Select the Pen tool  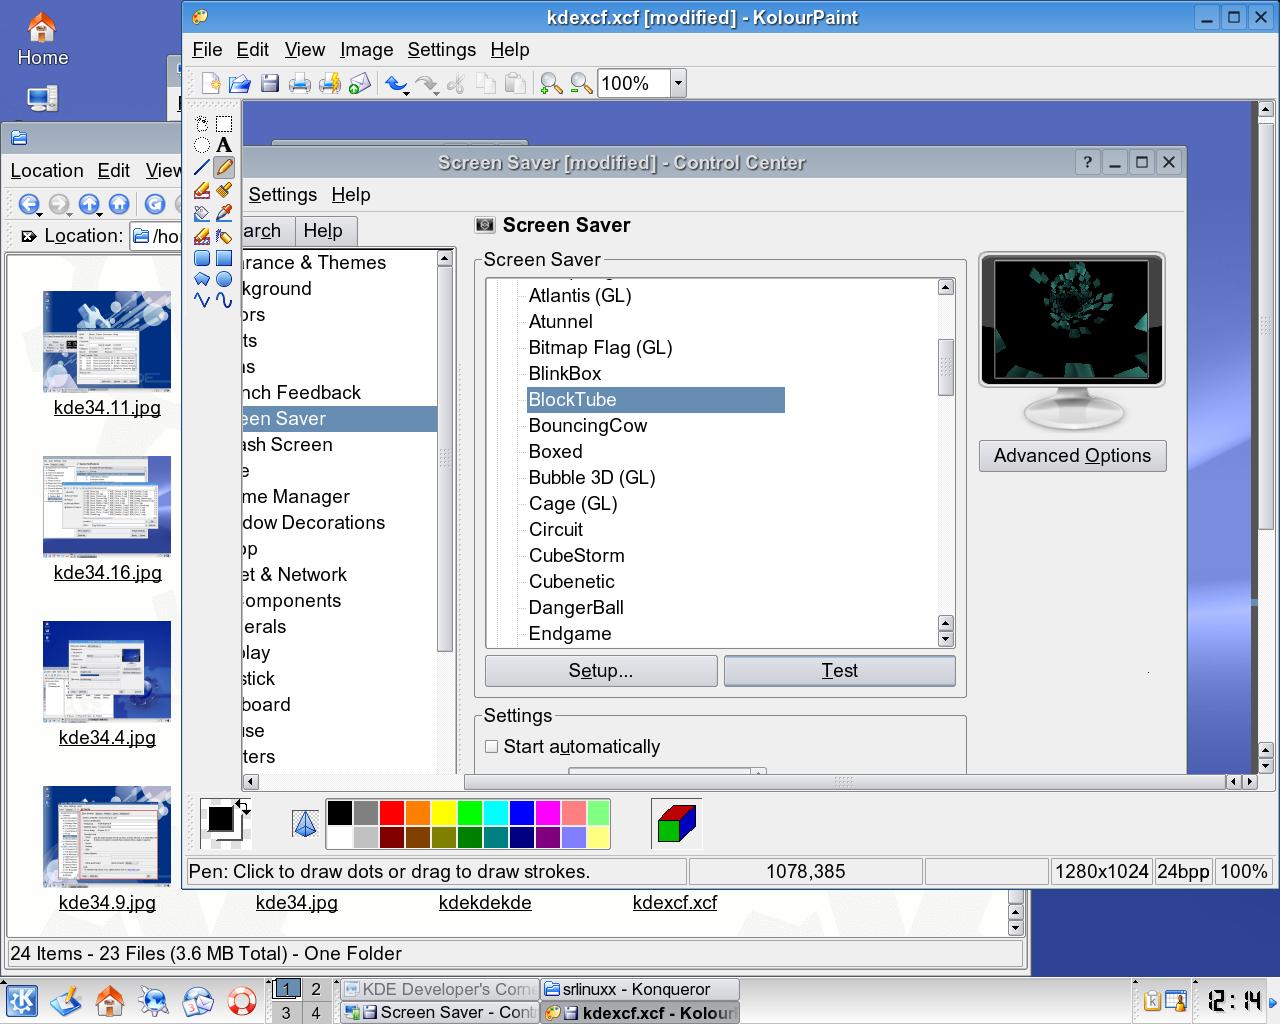(x=224, y=168)
